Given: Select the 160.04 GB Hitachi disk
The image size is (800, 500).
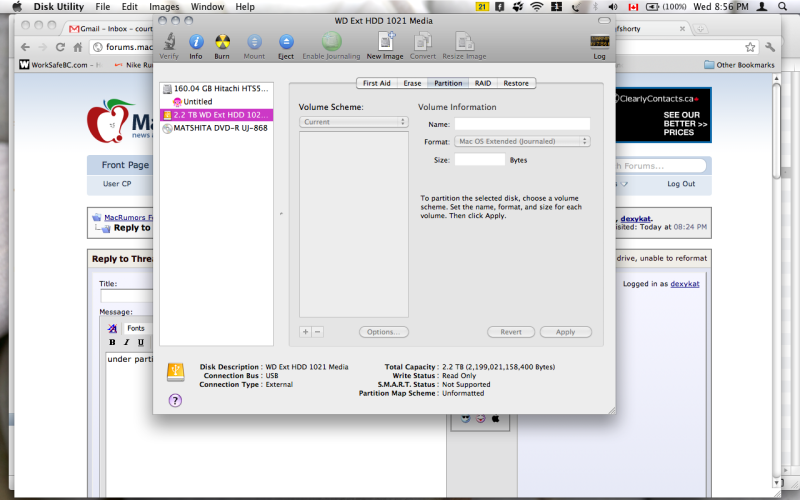Looking at the screenshot, I should pos(216,88).
